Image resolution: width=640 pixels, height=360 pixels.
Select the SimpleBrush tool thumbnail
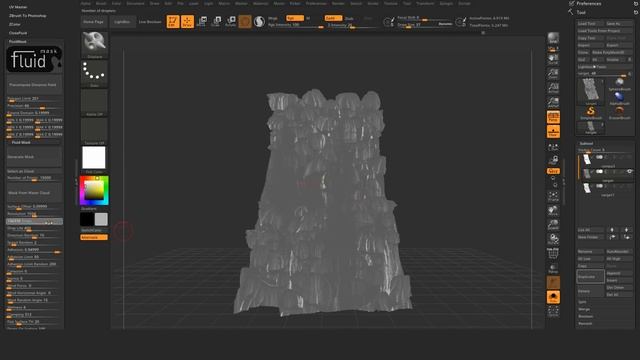click(591, 111)
